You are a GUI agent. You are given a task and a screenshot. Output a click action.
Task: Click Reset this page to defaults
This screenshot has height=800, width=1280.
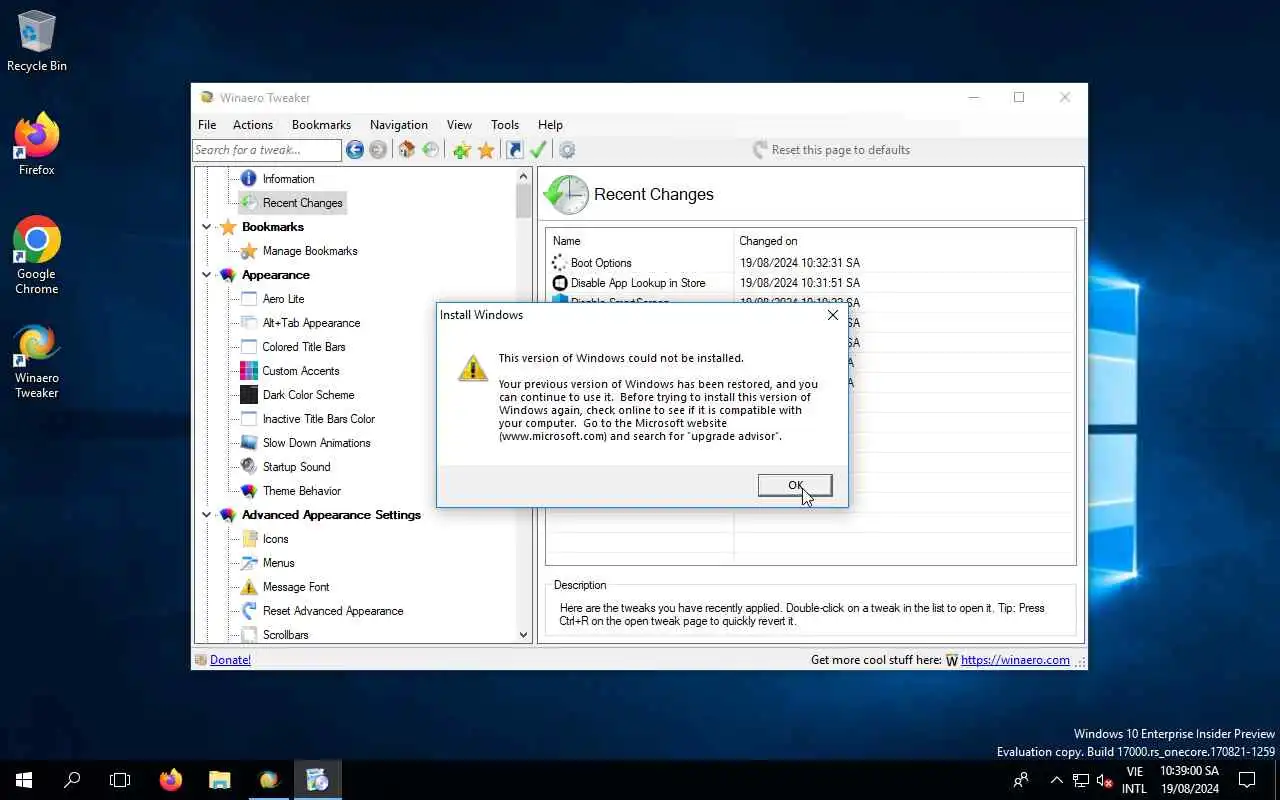(x=831, y=150)
